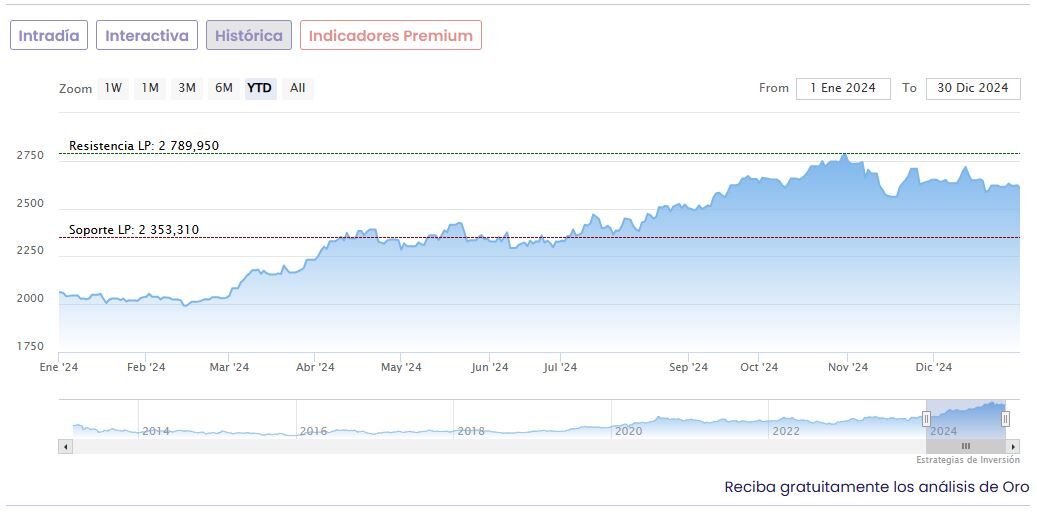Image resolution: width=1037 pixels, height=514 pixels.
Task: Set zoom range to 1W
Action: 113,88
